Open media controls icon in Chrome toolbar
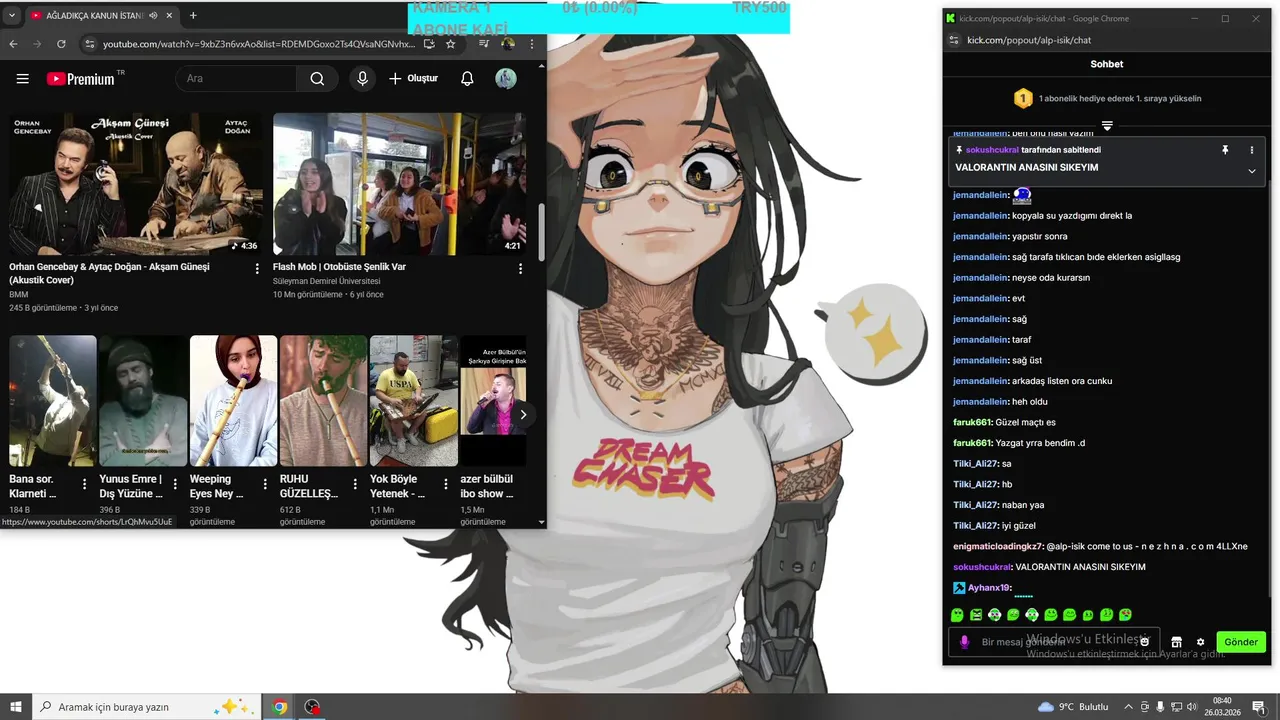This screenshot has height=720, width=1280. [484, 44]
